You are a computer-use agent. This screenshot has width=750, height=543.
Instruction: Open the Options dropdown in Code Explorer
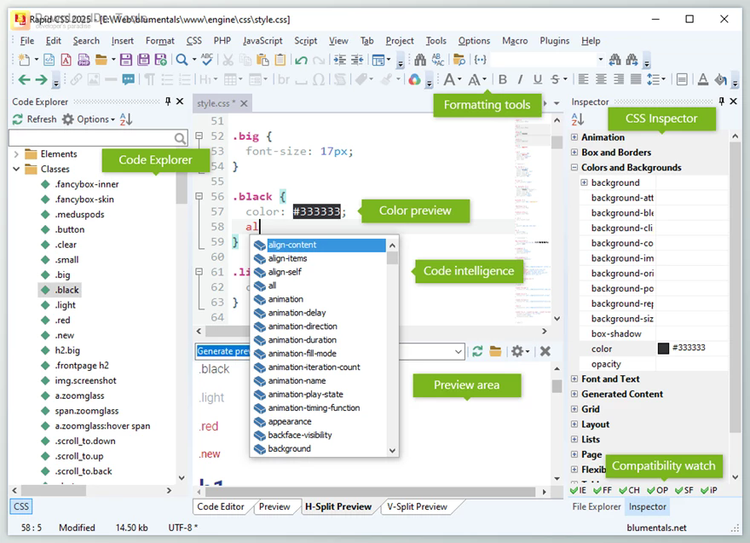(x=89, y=119)
